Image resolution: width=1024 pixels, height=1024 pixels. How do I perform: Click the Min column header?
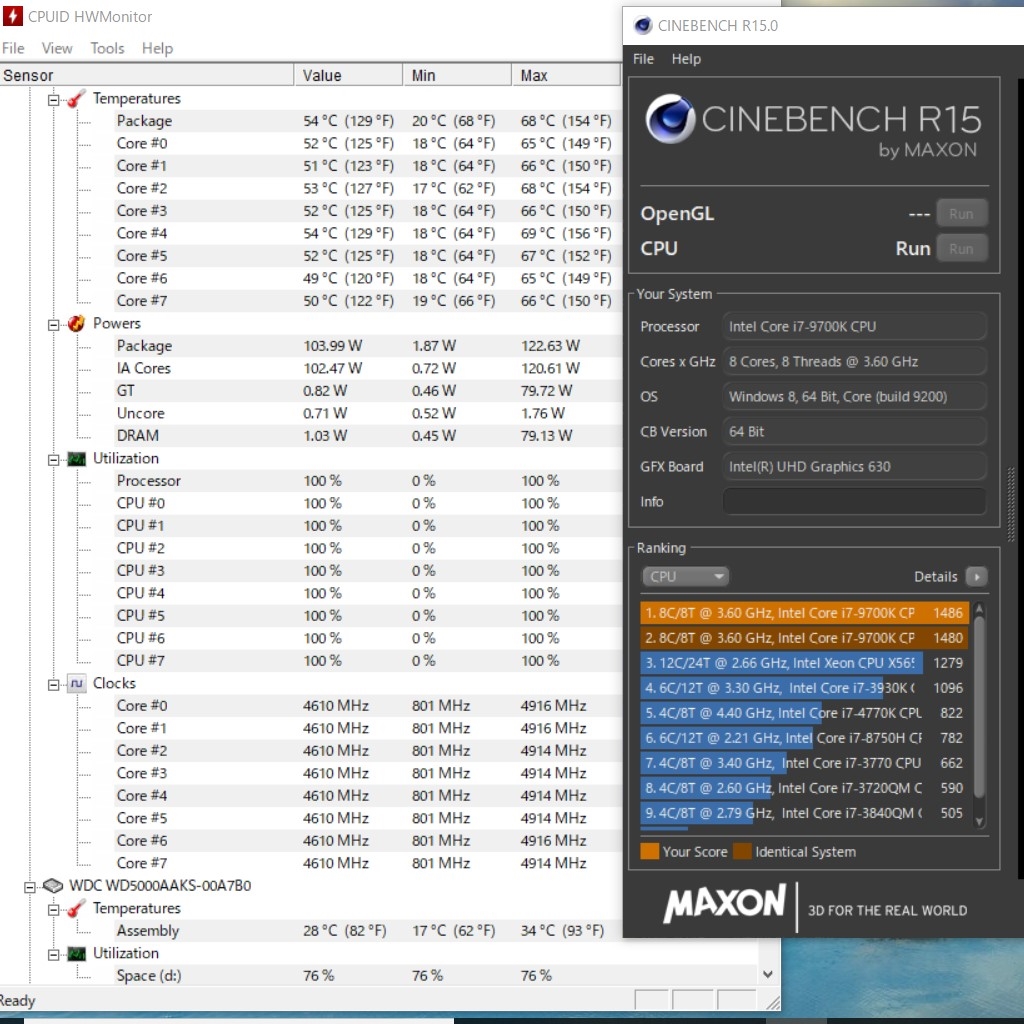coord(457,75)
